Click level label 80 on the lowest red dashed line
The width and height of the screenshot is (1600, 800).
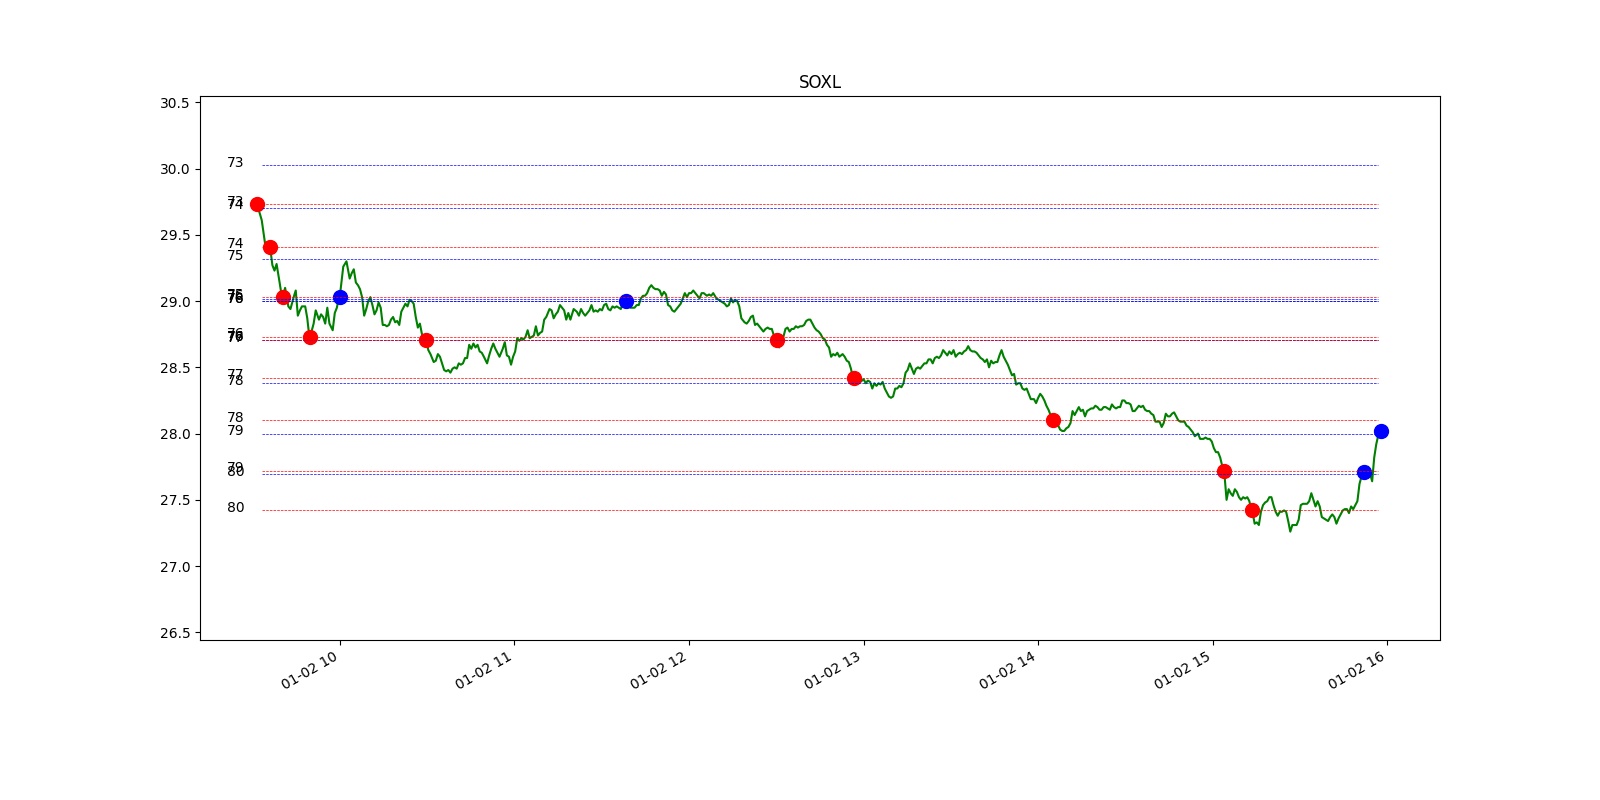point(235,507)
